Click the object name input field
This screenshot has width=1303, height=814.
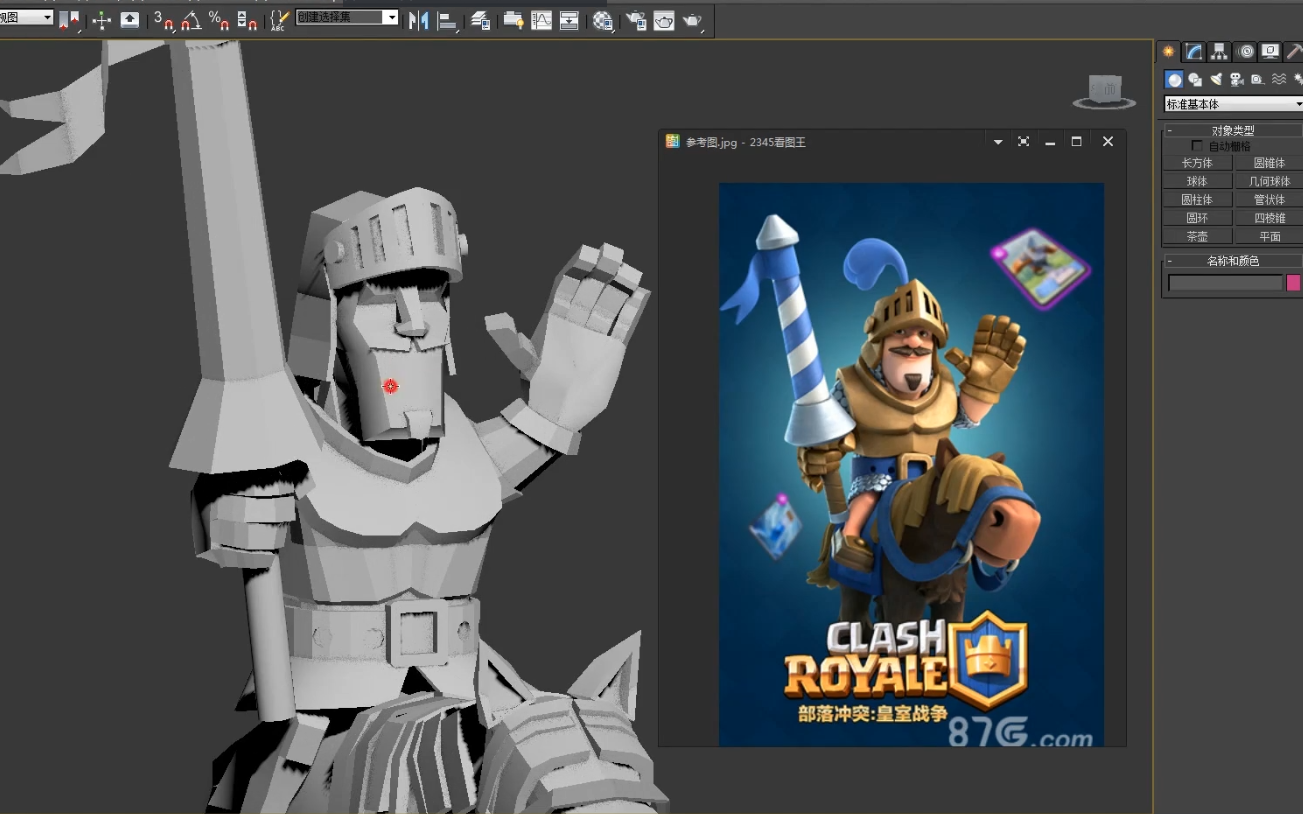pyautogui.click(x=1225, y=283)
